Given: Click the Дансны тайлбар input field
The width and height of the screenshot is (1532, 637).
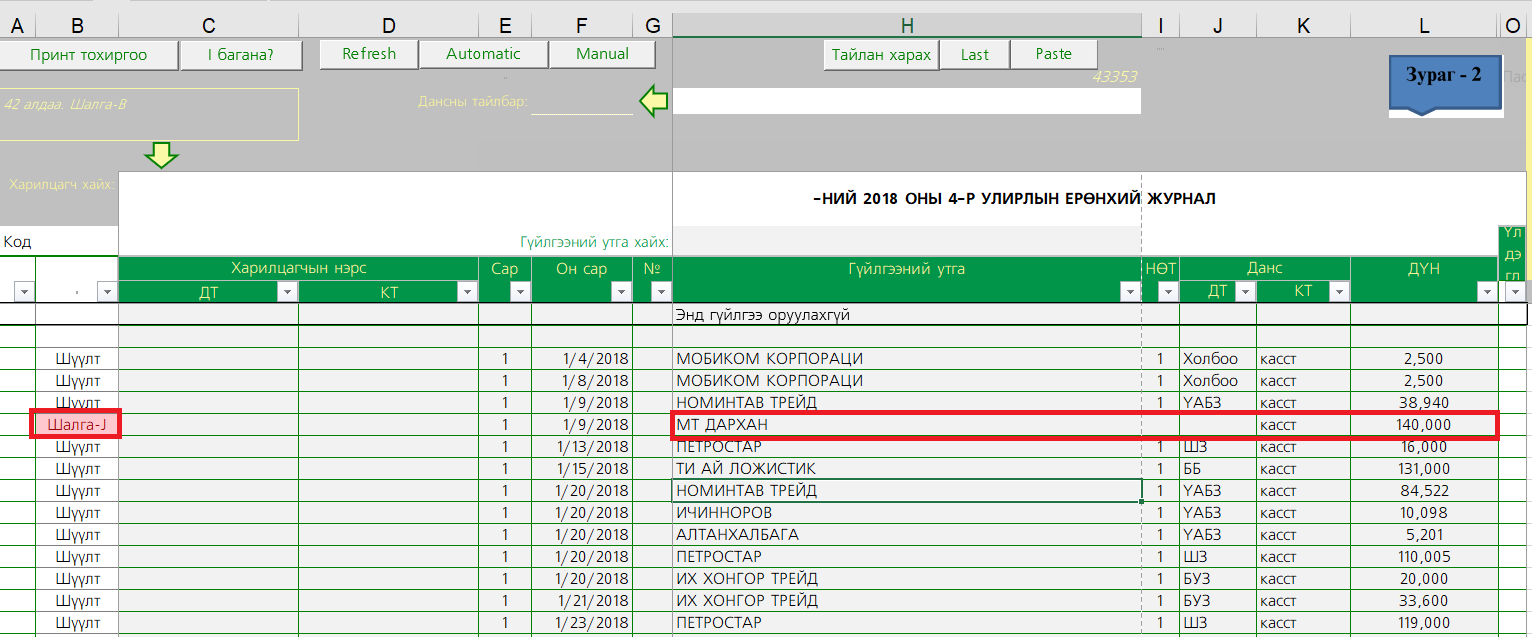Looking at the screenshot, I should pos(582,103).
